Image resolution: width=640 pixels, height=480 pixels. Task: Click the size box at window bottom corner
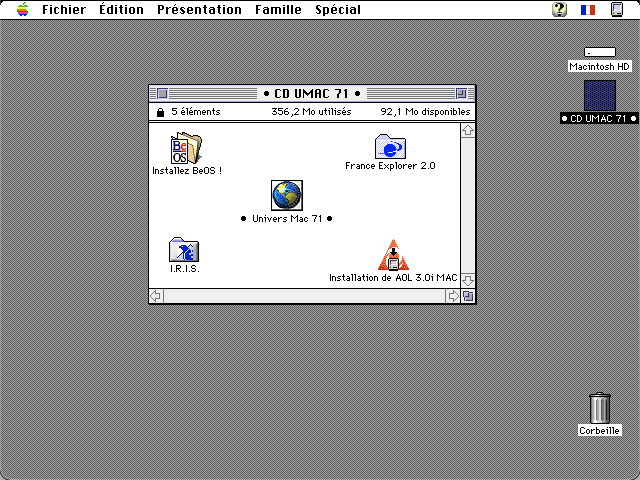(x=468, y=296)
